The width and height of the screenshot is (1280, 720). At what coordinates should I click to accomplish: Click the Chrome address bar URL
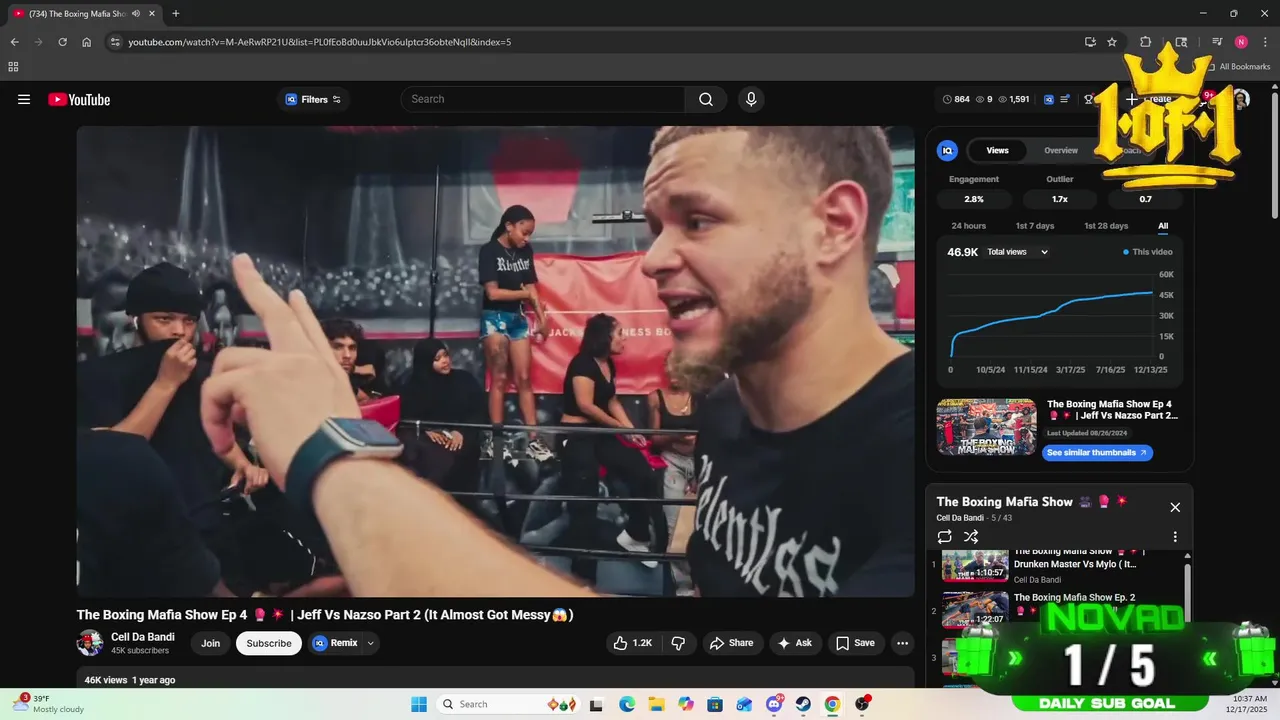point(319,42)
